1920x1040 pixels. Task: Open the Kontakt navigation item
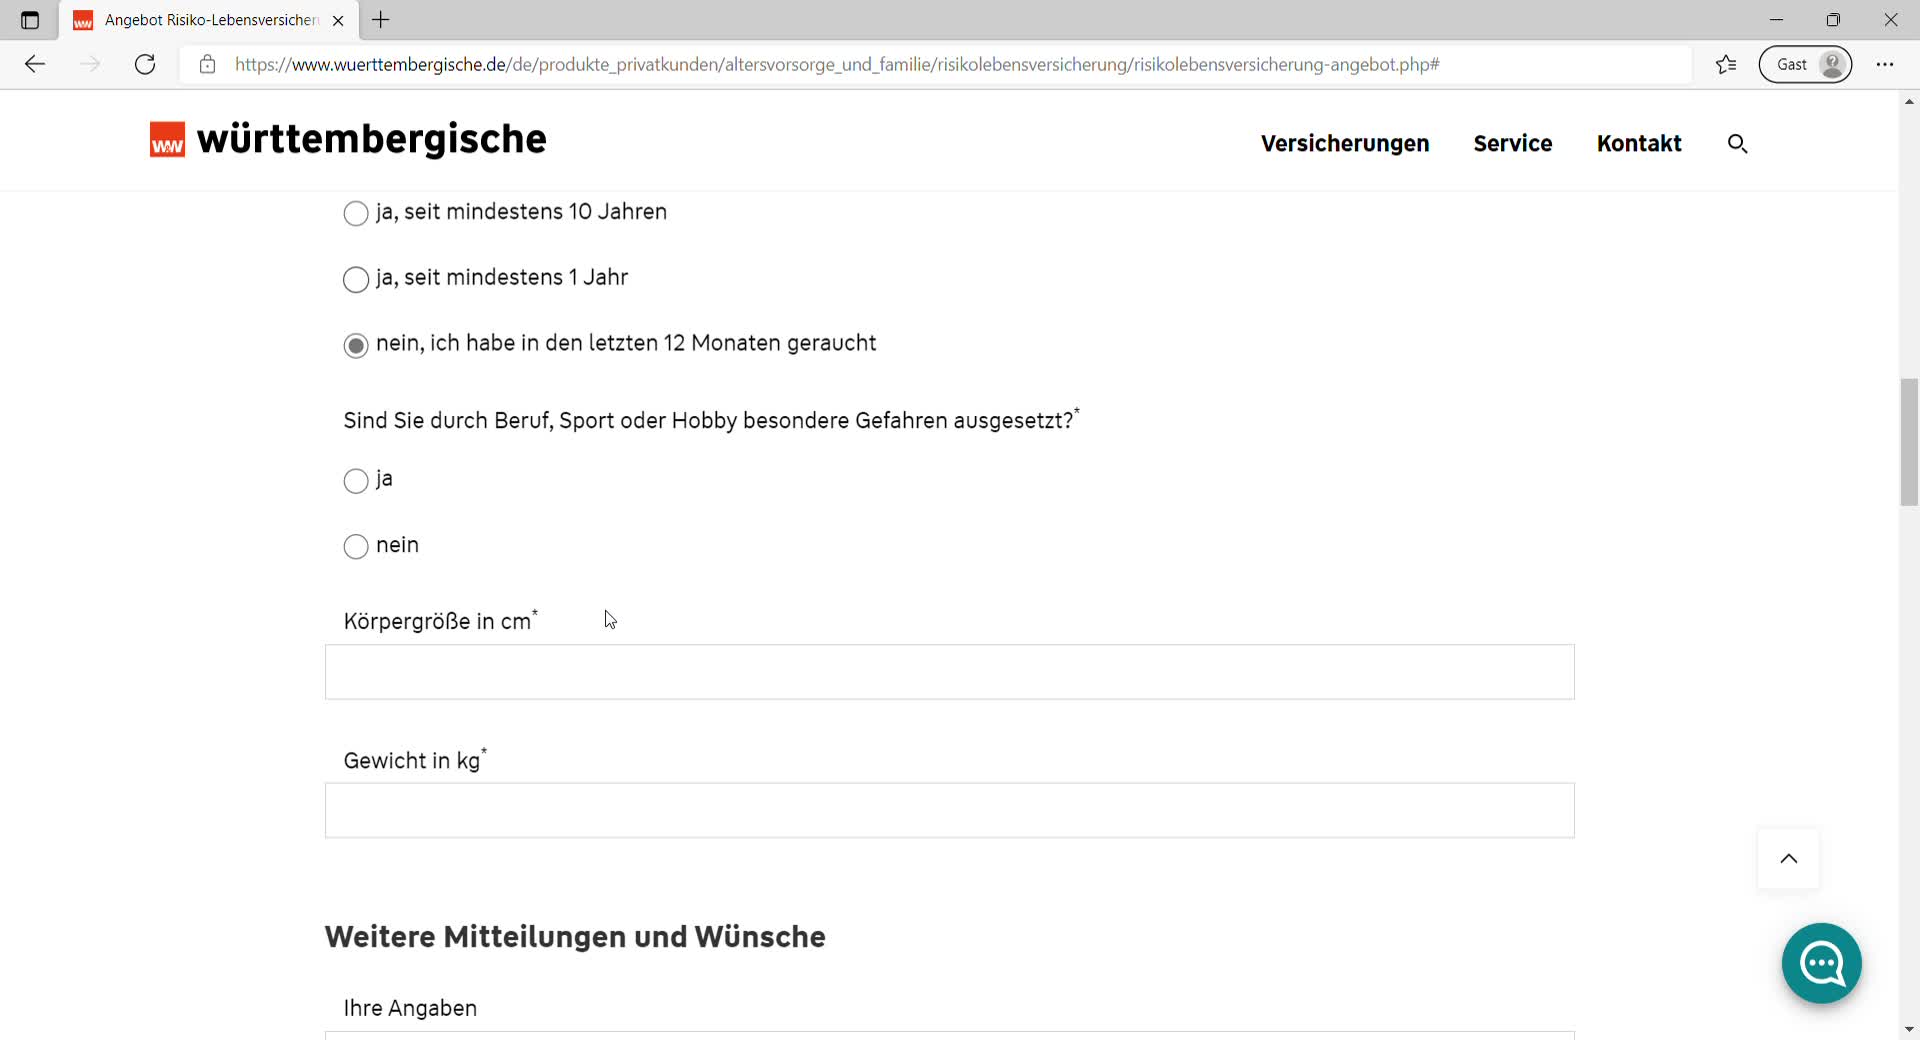tap(1638, 144)
